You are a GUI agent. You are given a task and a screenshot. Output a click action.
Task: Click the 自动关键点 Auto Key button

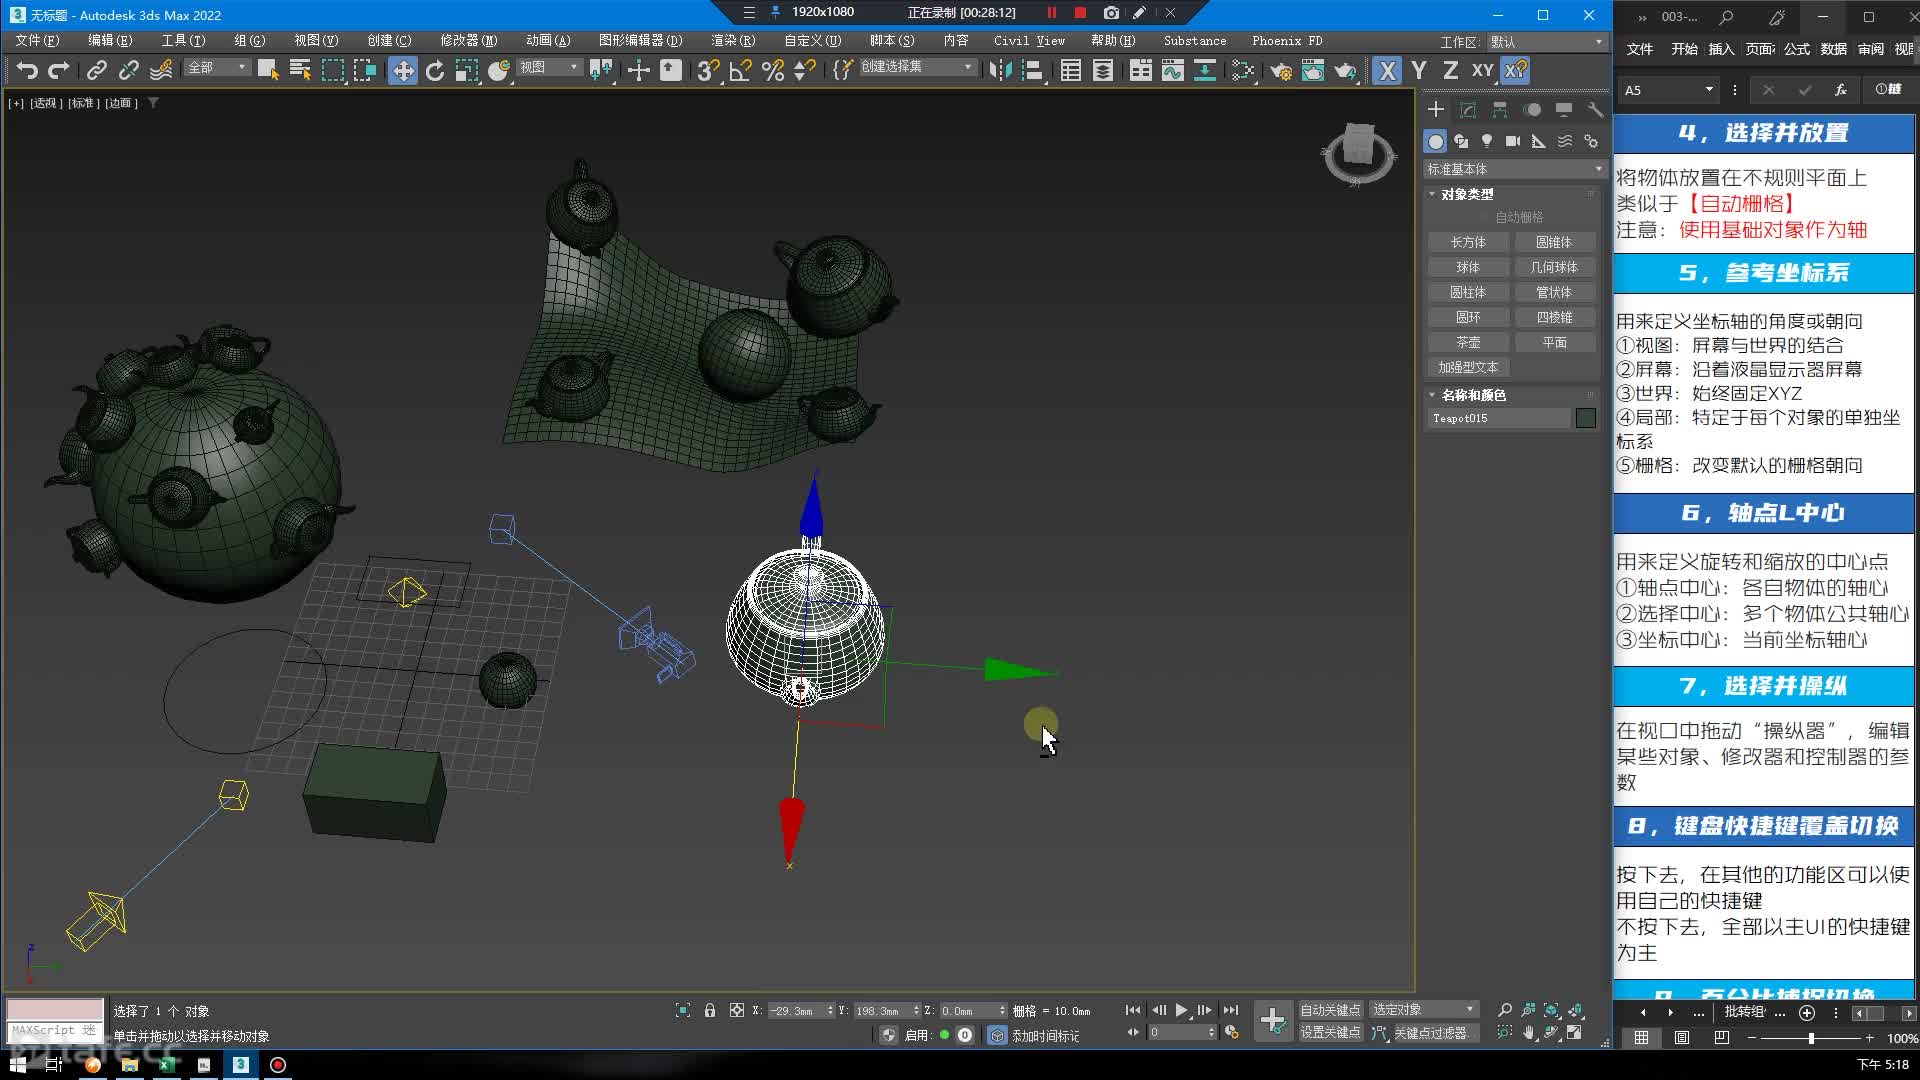(x=1330, y=1010)
